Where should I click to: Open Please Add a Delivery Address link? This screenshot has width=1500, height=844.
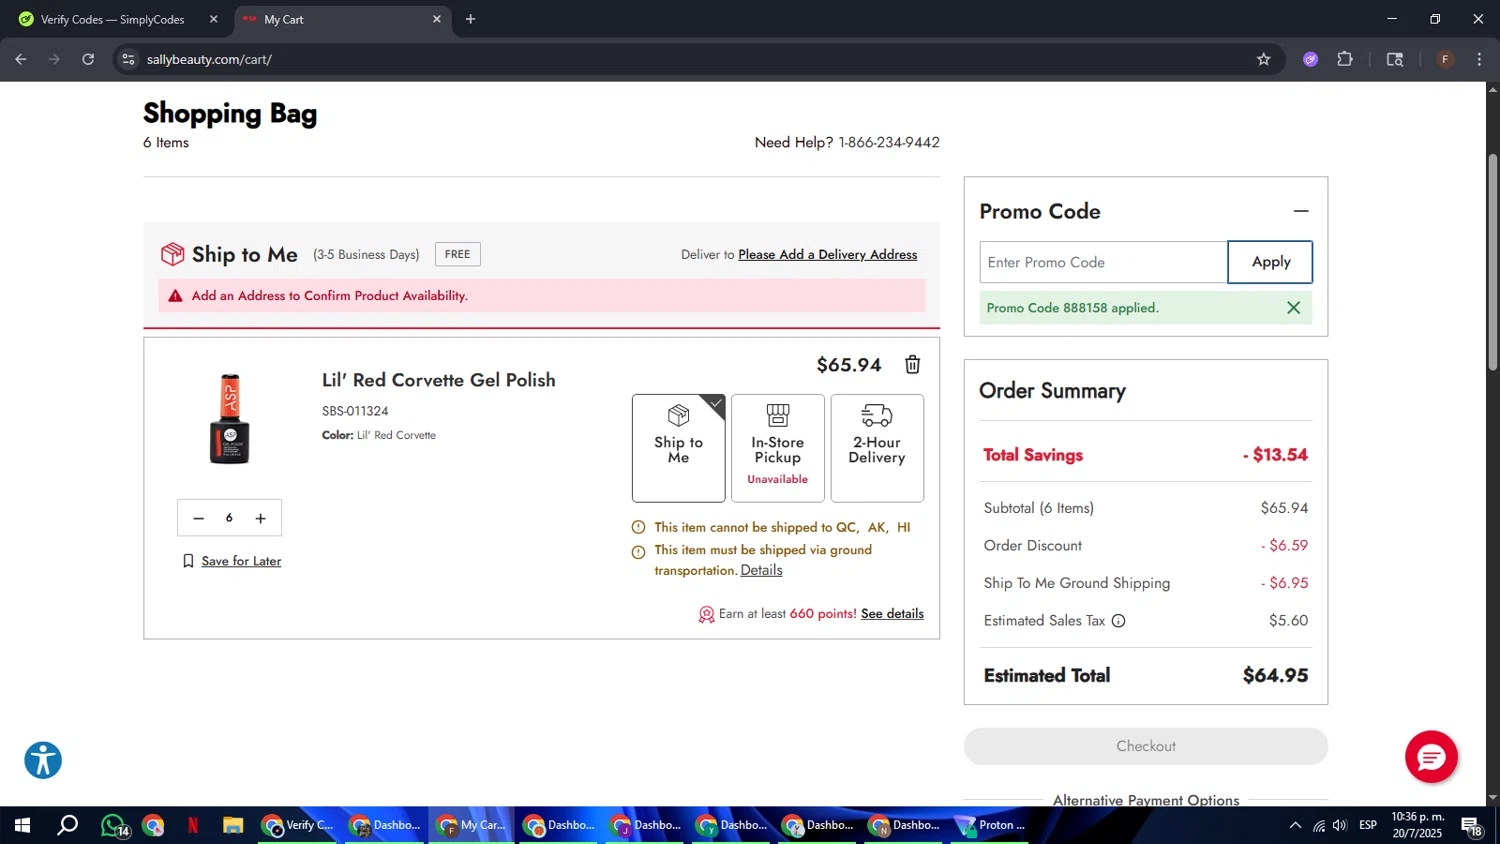tap(827, 255)
